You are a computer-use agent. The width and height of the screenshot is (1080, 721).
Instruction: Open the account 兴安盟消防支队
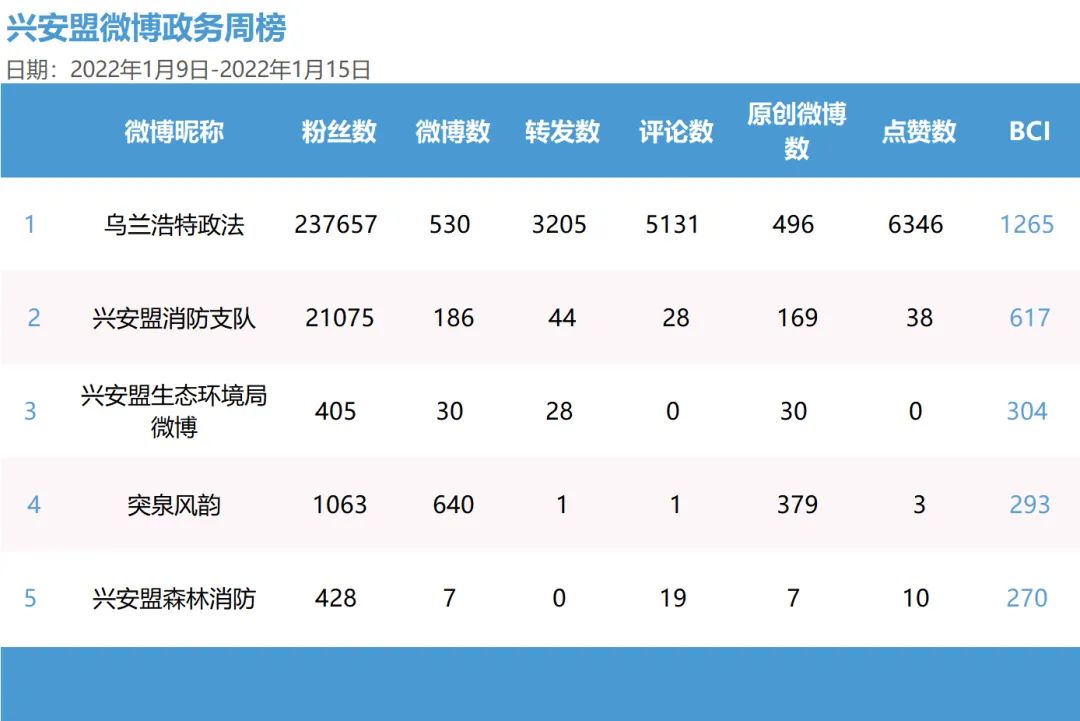point(174,318)
